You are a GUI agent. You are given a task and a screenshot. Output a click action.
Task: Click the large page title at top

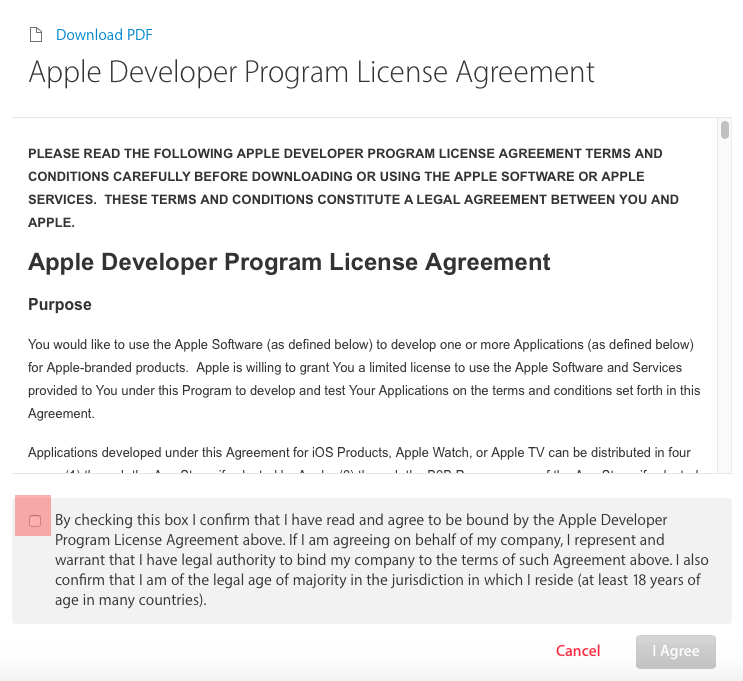(x=311, y=73)
